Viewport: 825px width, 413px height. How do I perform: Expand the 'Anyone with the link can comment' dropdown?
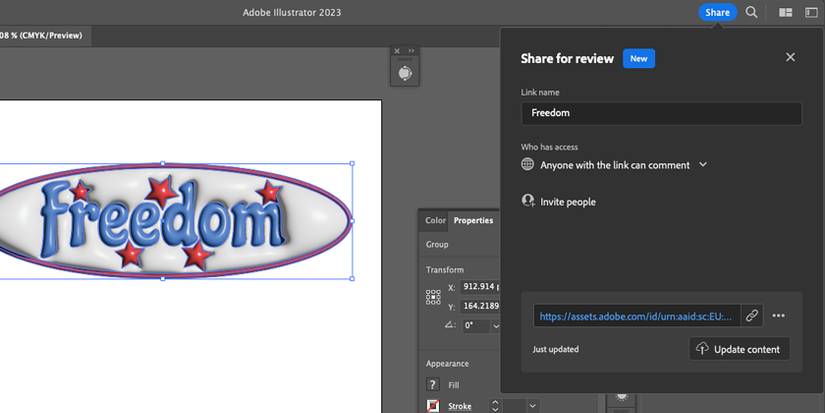coord(703,165)
